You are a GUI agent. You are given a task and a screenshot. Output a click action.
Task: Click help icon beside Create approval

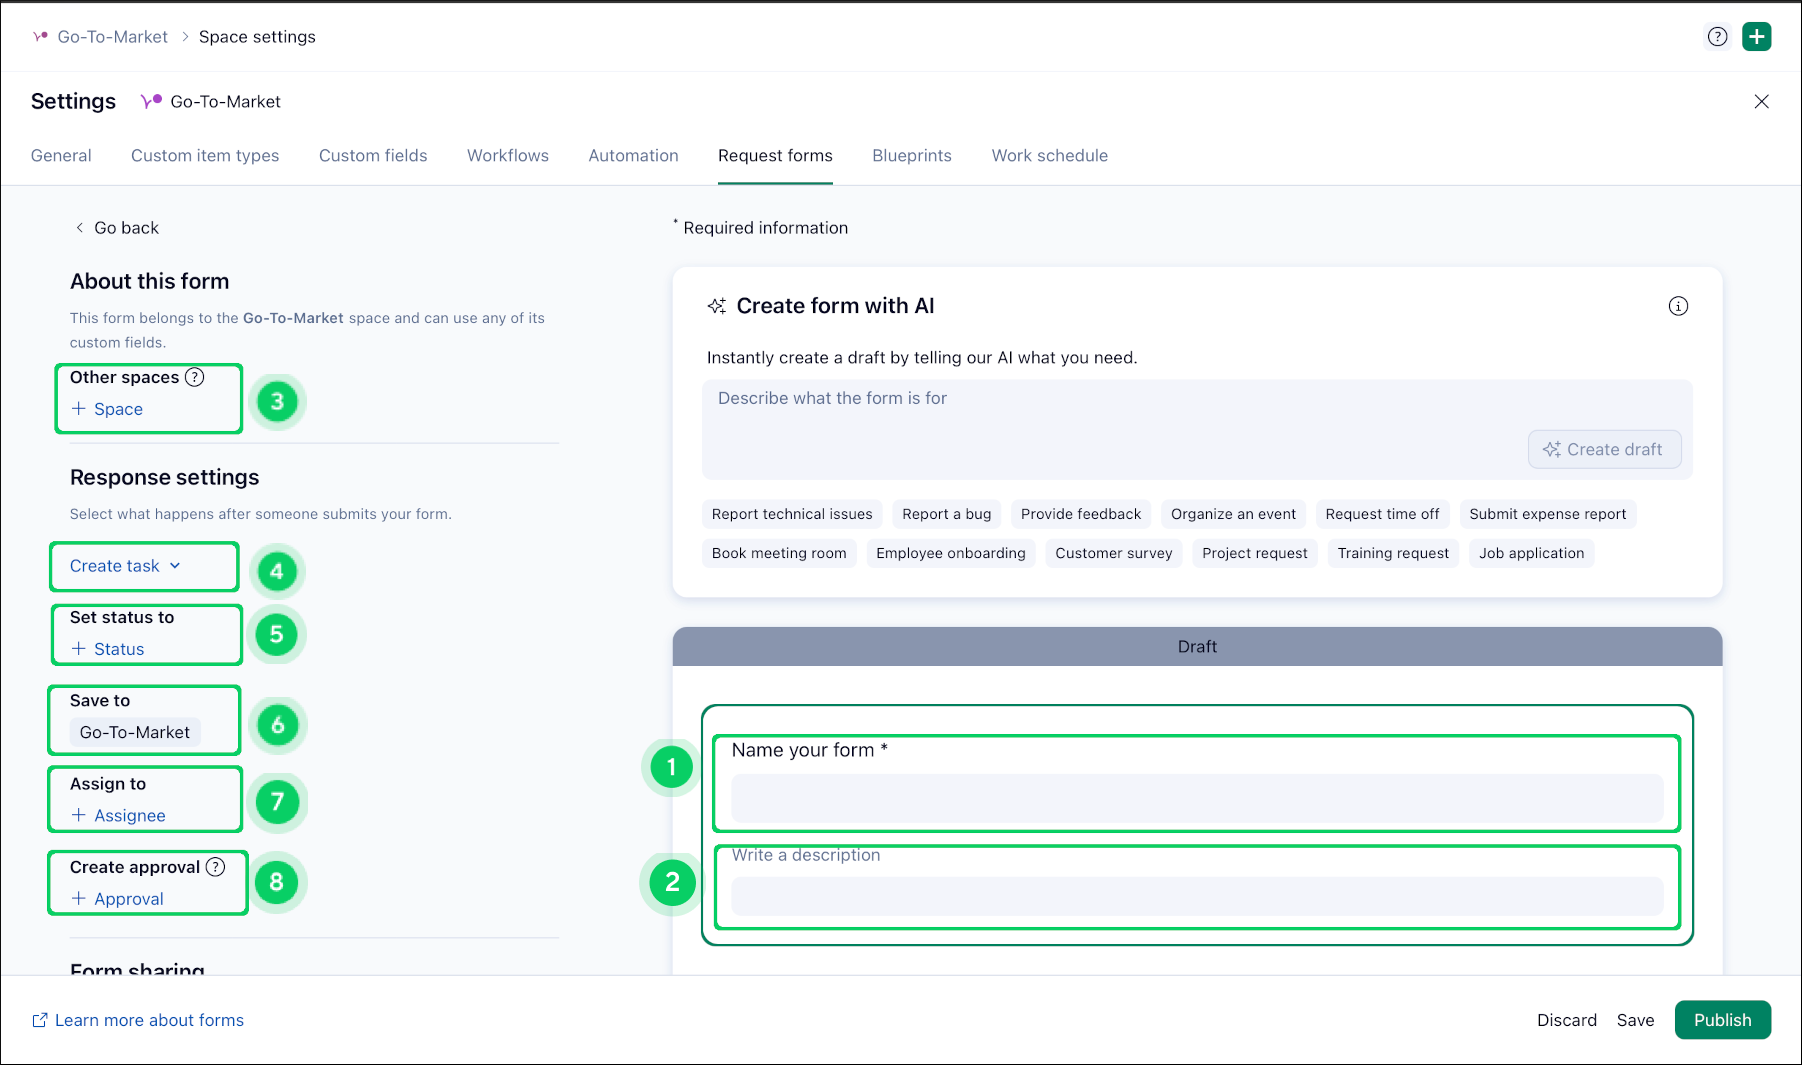pyautogui.click(x=216, y=867)
